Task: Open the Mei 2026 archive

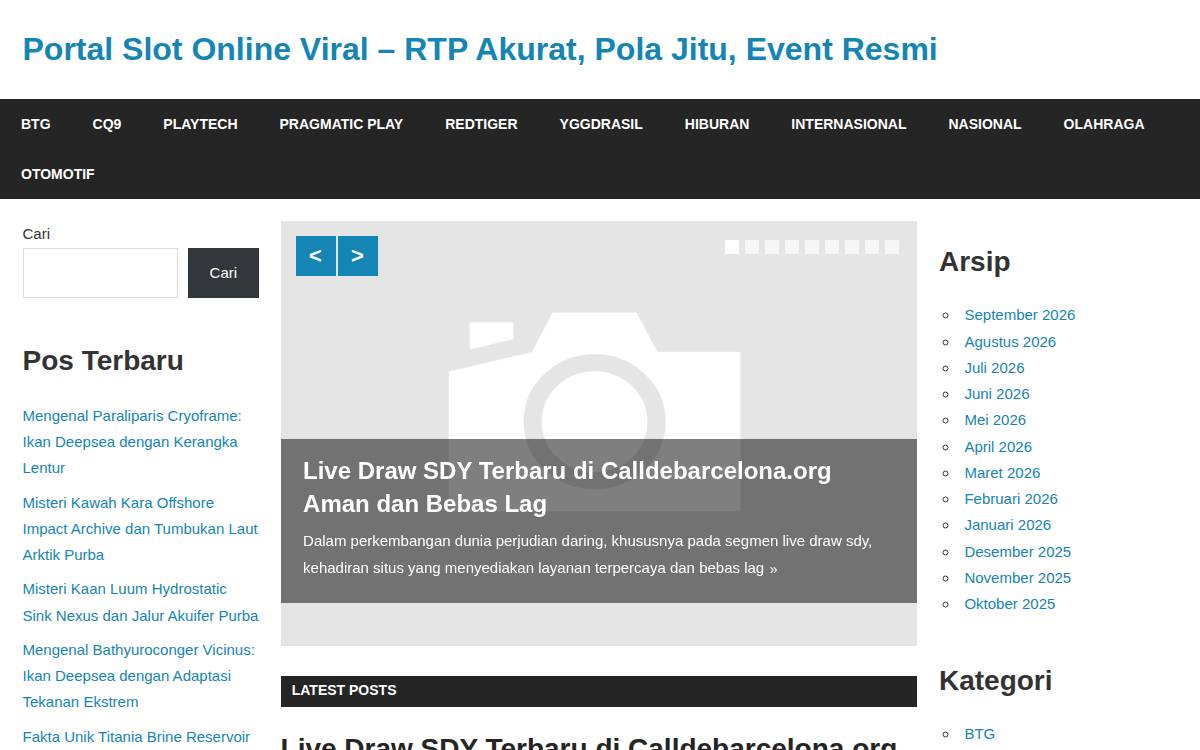Action: click(x=995, y=420)
